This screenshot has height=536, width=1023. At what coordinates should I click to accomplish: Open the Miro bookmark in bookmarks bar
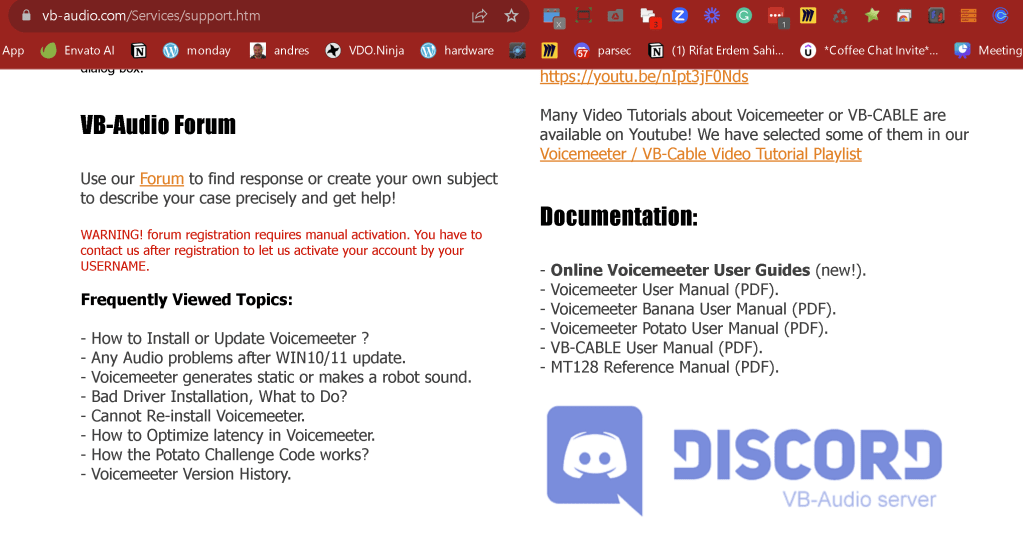coord(549,50)
